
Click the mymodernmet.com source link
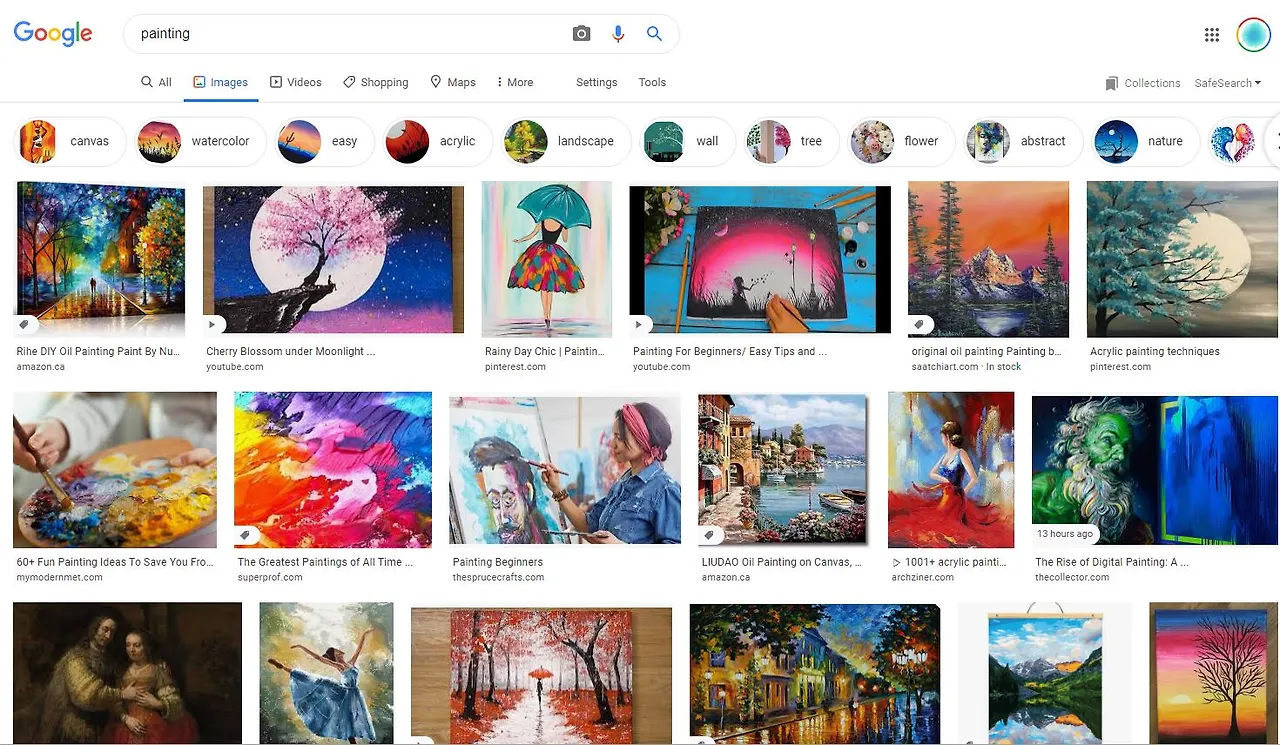click(59, 577)
